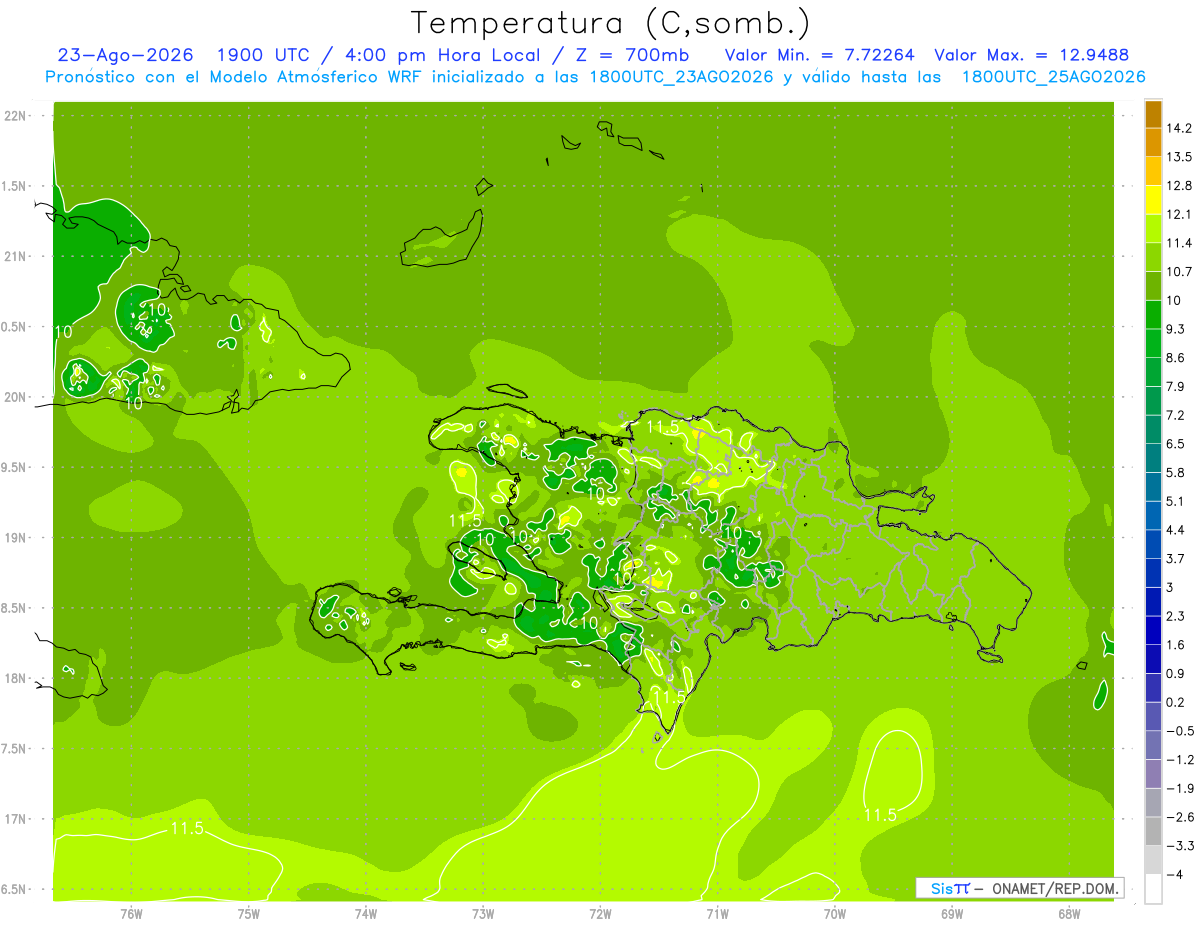
Task: Click blue swatch between 3 and 3.7
Action: (x=1153, y=573)
